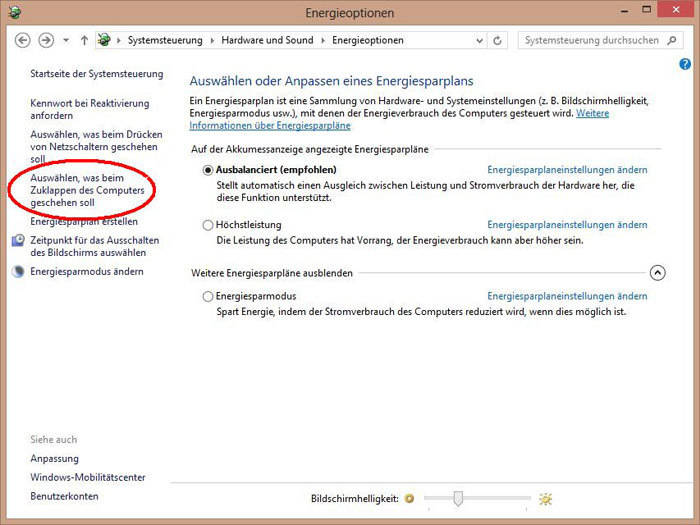
Task: Click the window icon in title bar
Action: (14, 12)
